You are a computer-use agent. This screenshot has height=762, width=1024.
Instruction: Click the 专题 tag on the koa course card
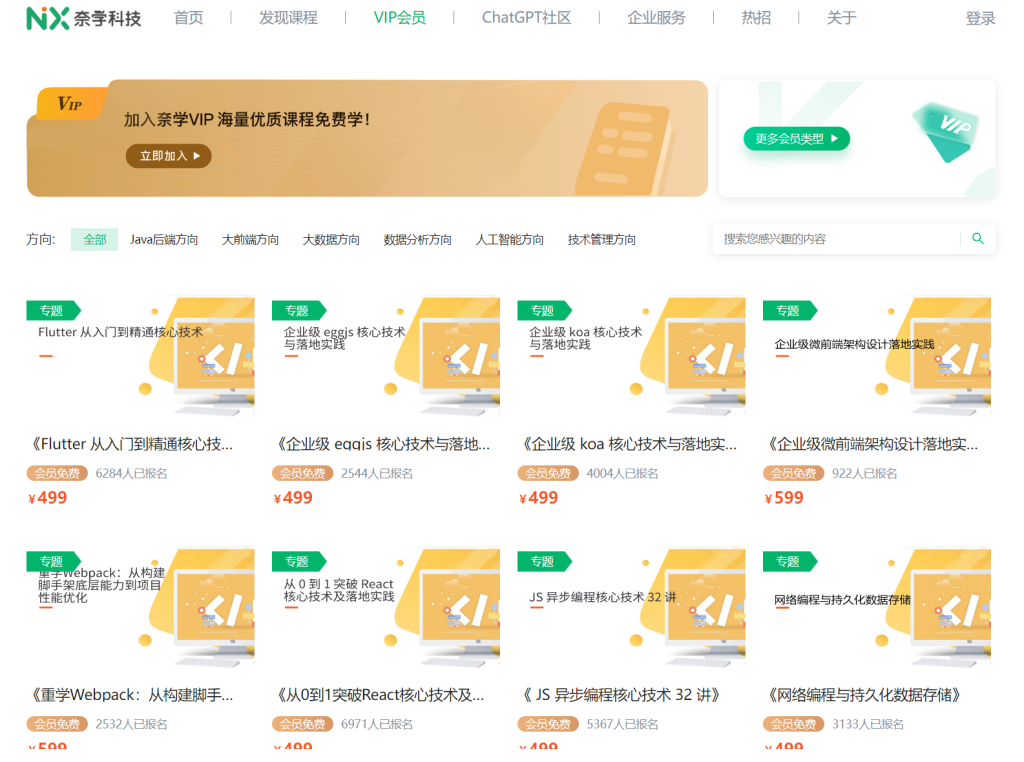(544, 310)
